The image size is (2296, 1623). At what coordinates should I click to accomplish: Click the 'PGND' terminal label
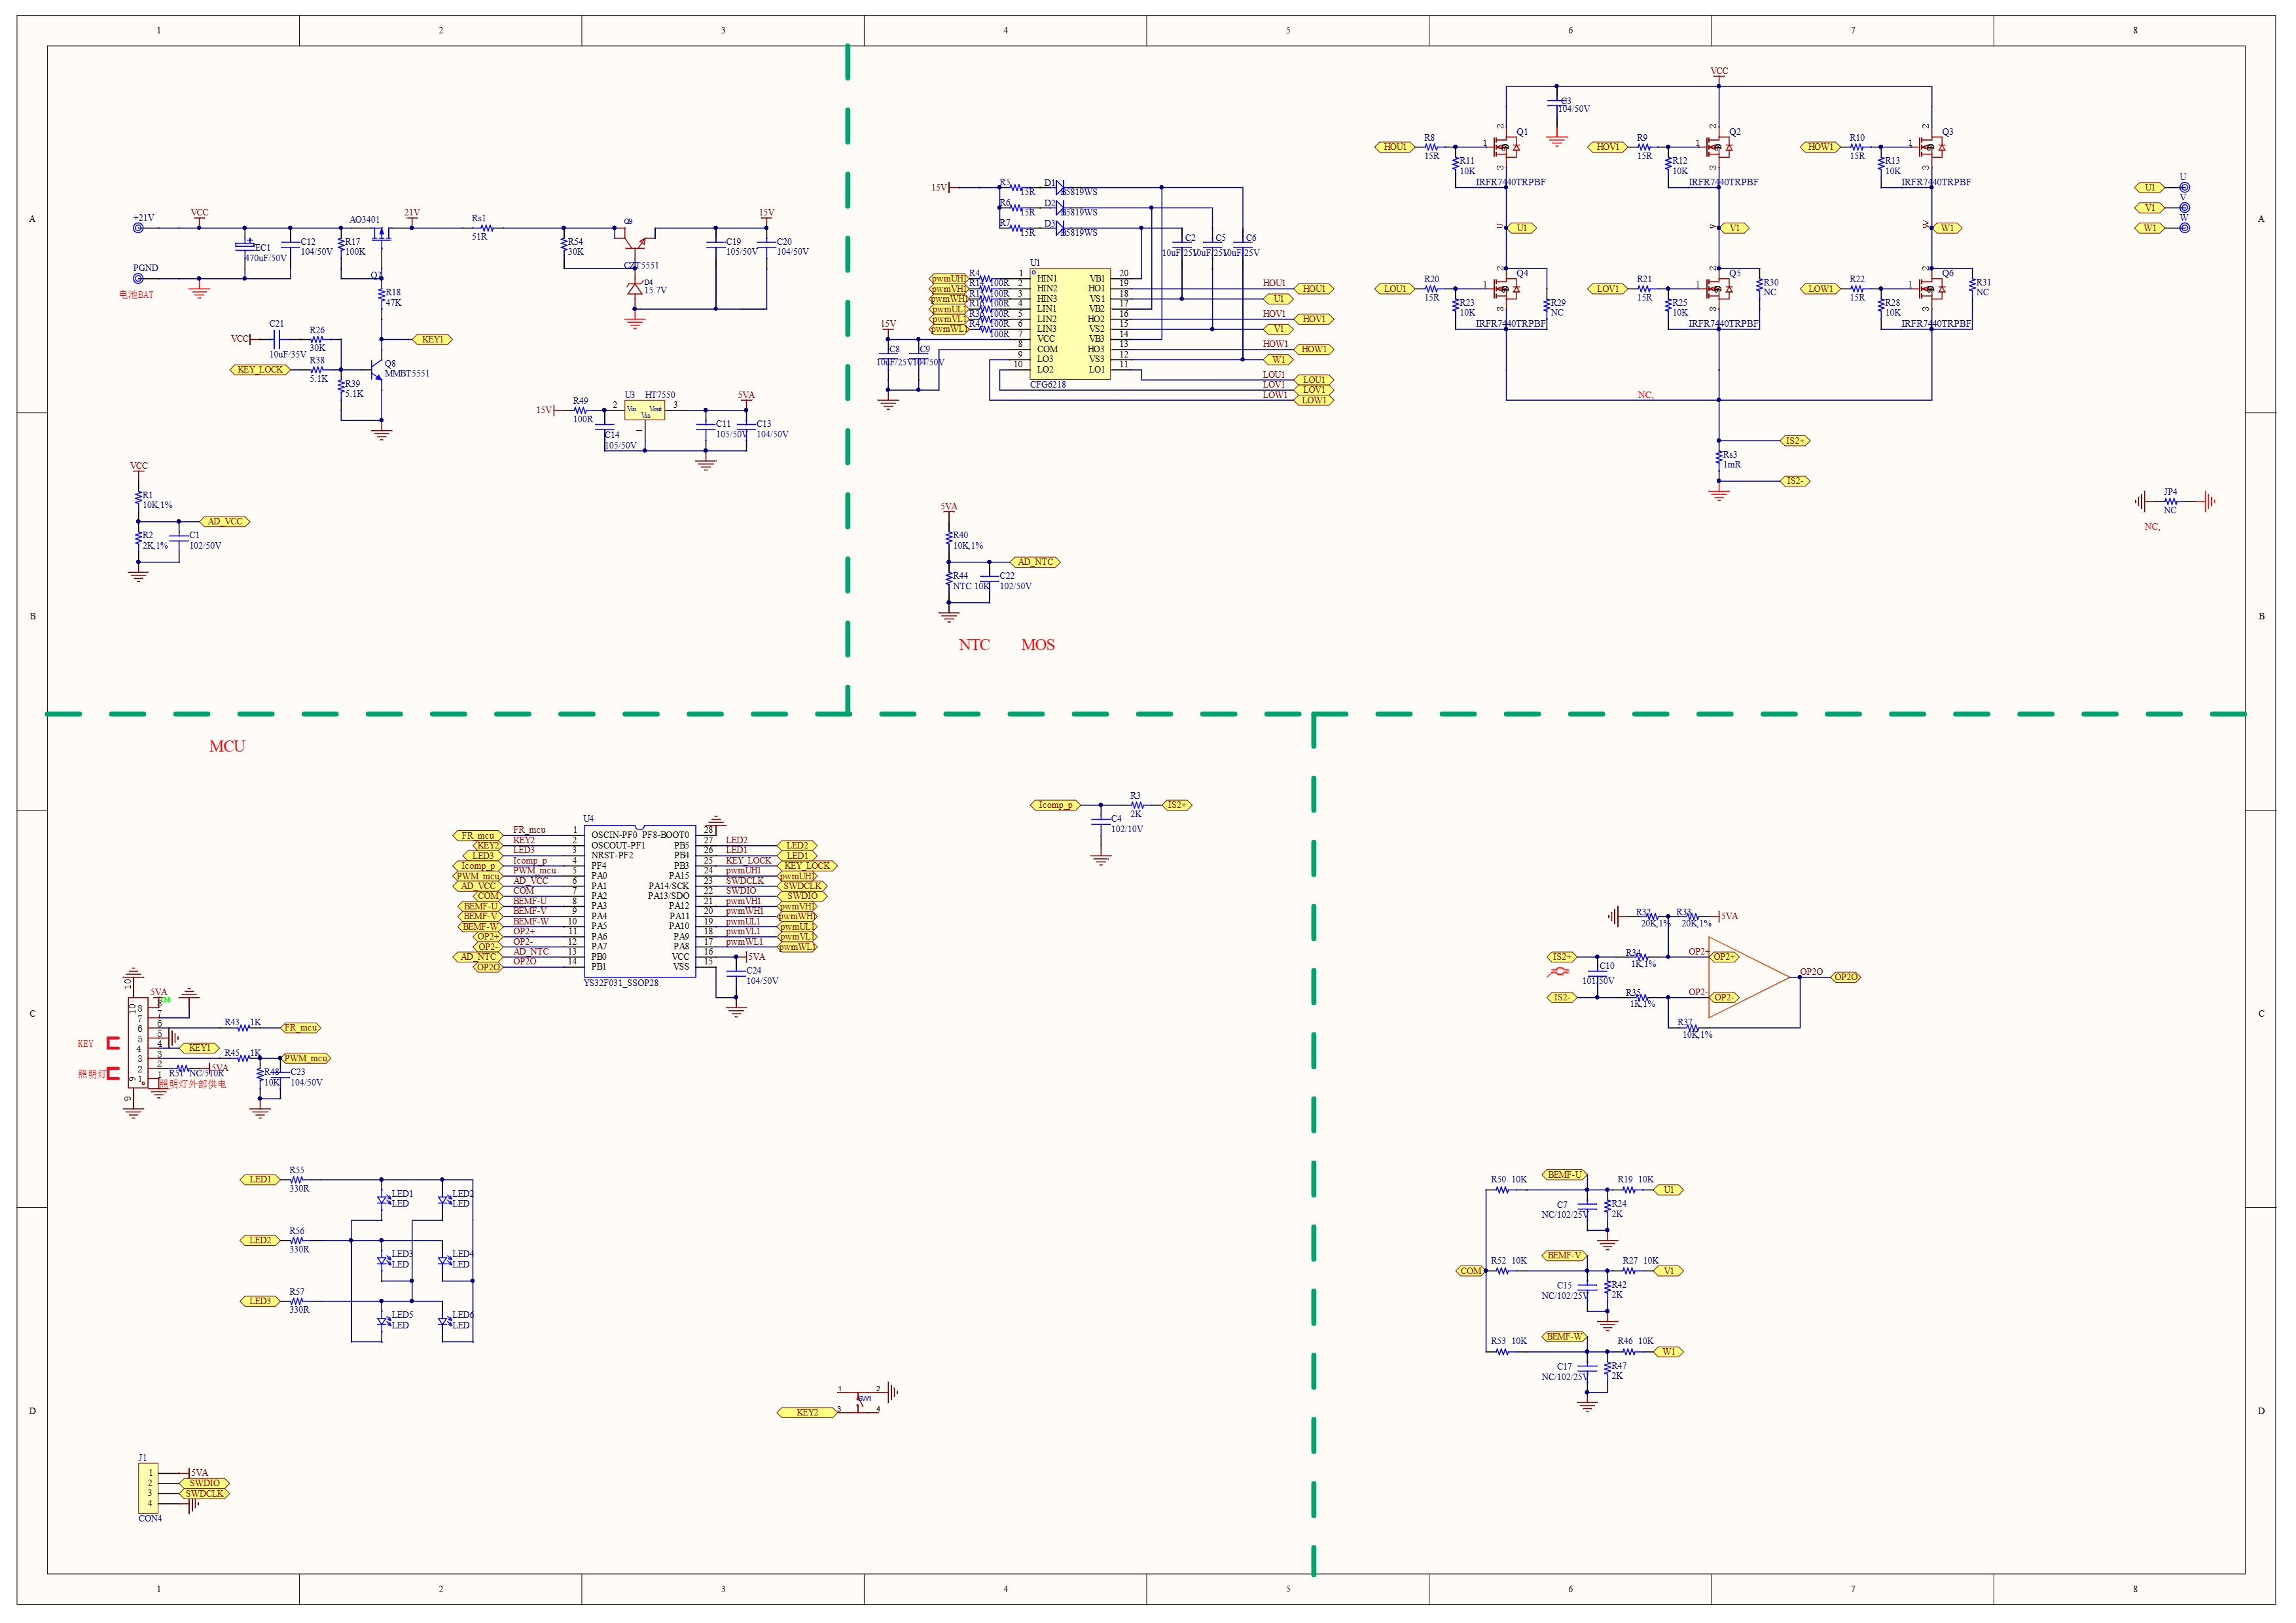[146, 268]
